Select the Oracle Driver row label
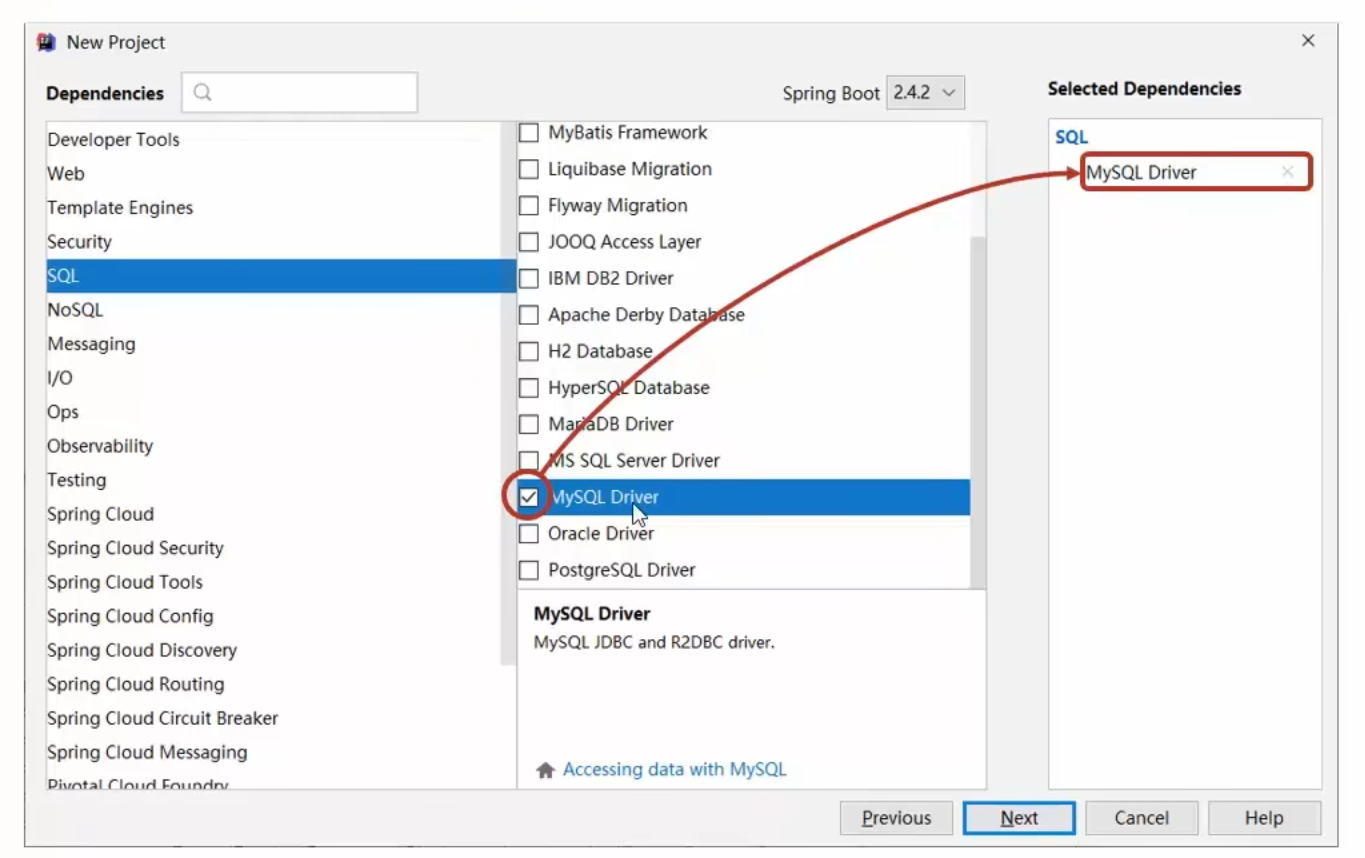 coord(601,534)
